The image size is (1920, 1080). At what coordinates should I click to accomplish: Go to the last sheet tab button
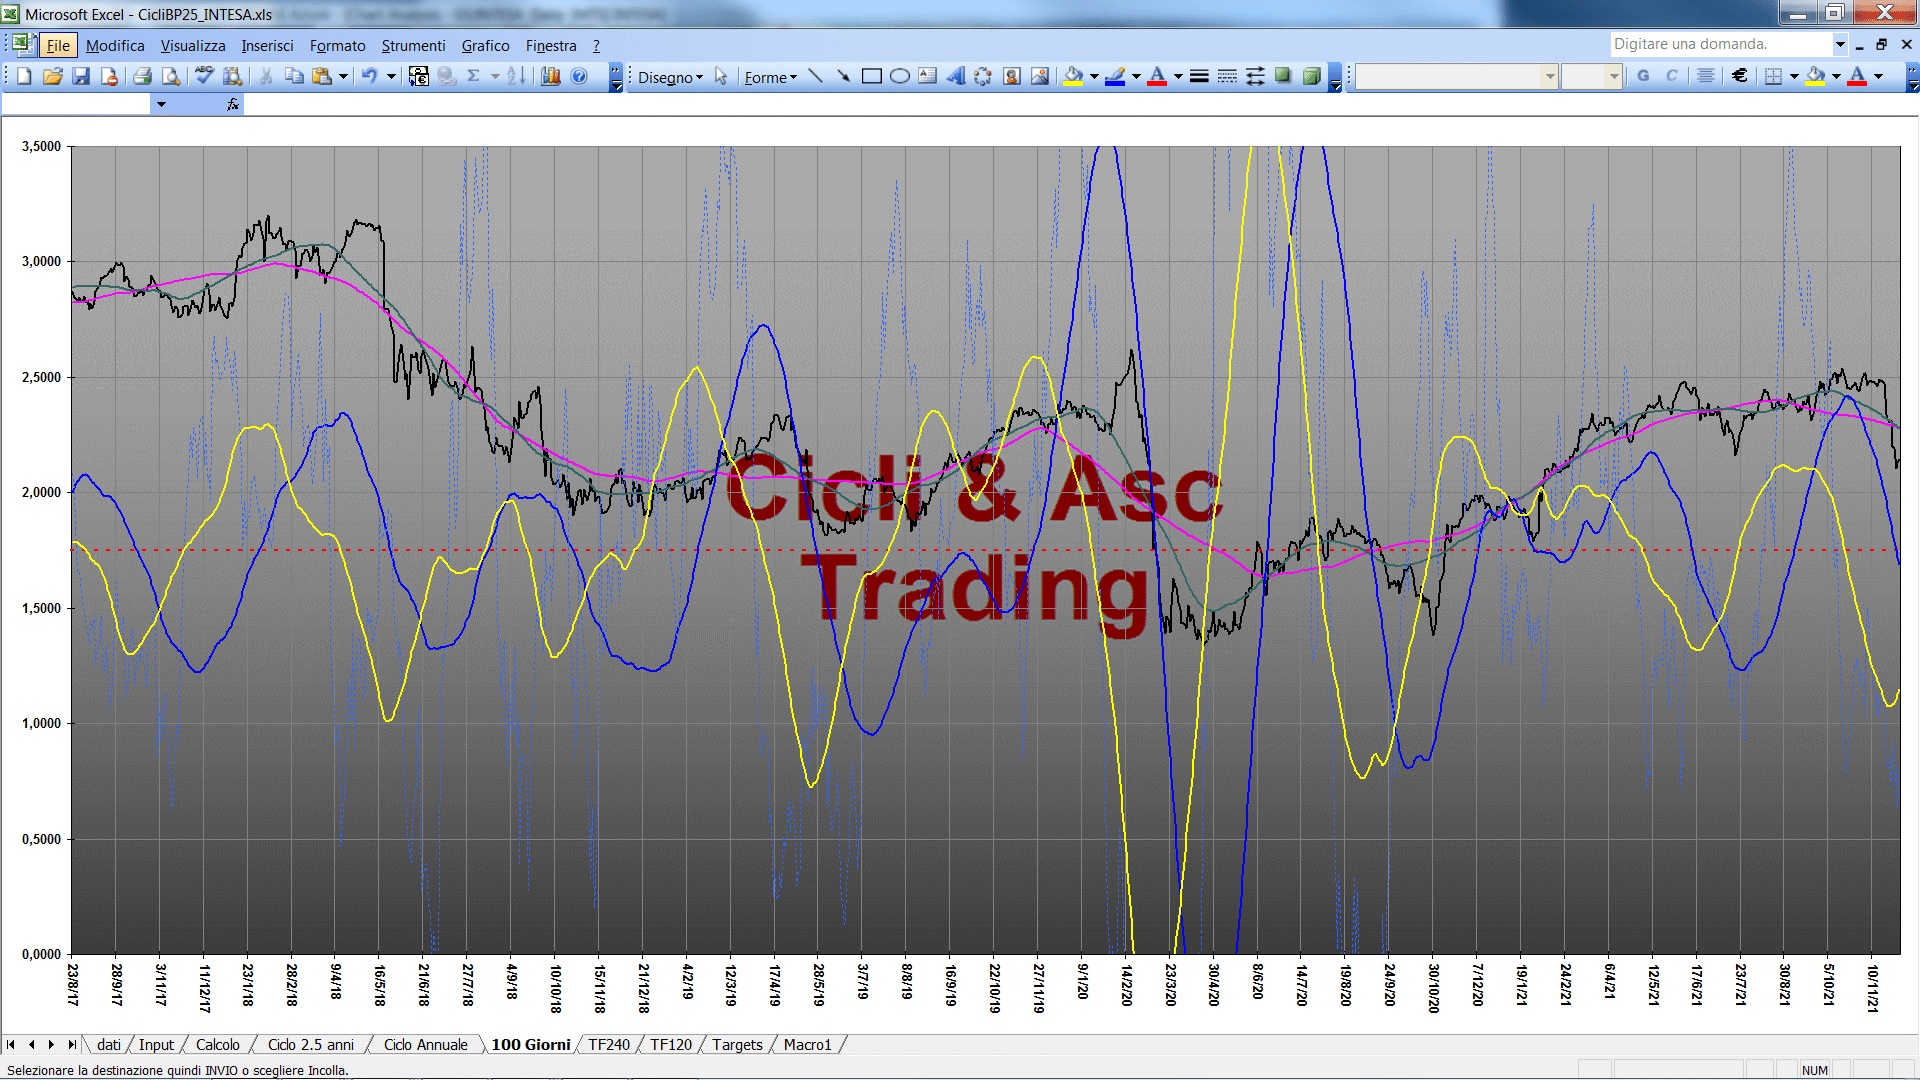point(71,1044)
